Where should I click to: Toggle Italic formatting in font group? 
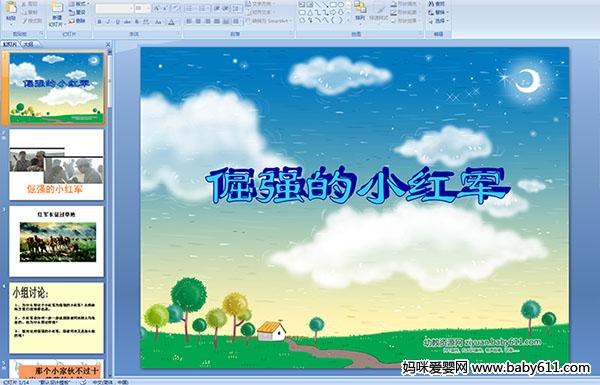(x=108, y=22)
